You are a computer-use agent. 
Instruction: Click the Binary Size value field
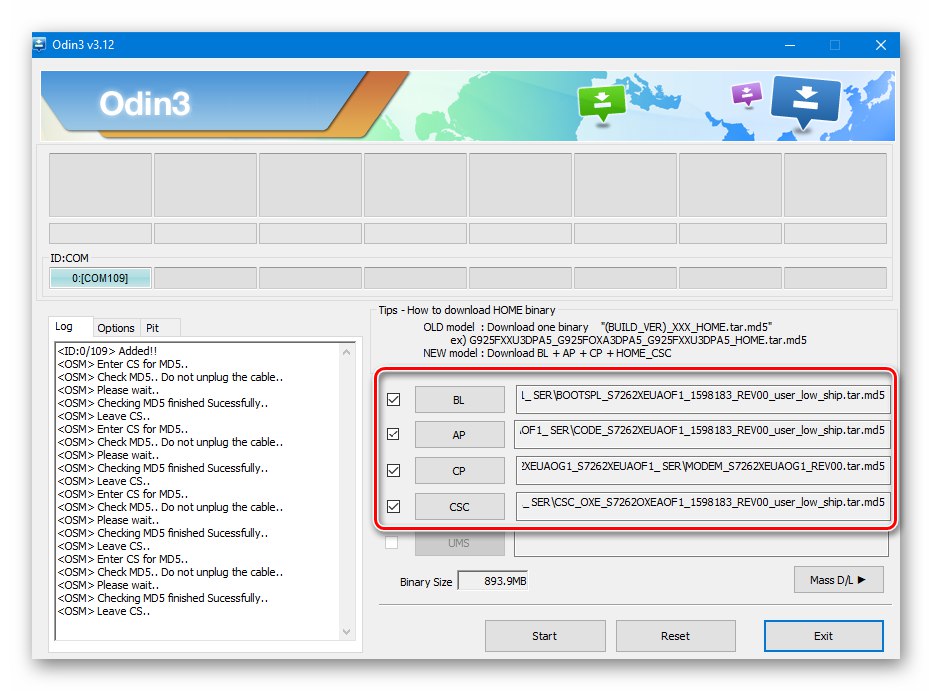[x=493, y=580]
